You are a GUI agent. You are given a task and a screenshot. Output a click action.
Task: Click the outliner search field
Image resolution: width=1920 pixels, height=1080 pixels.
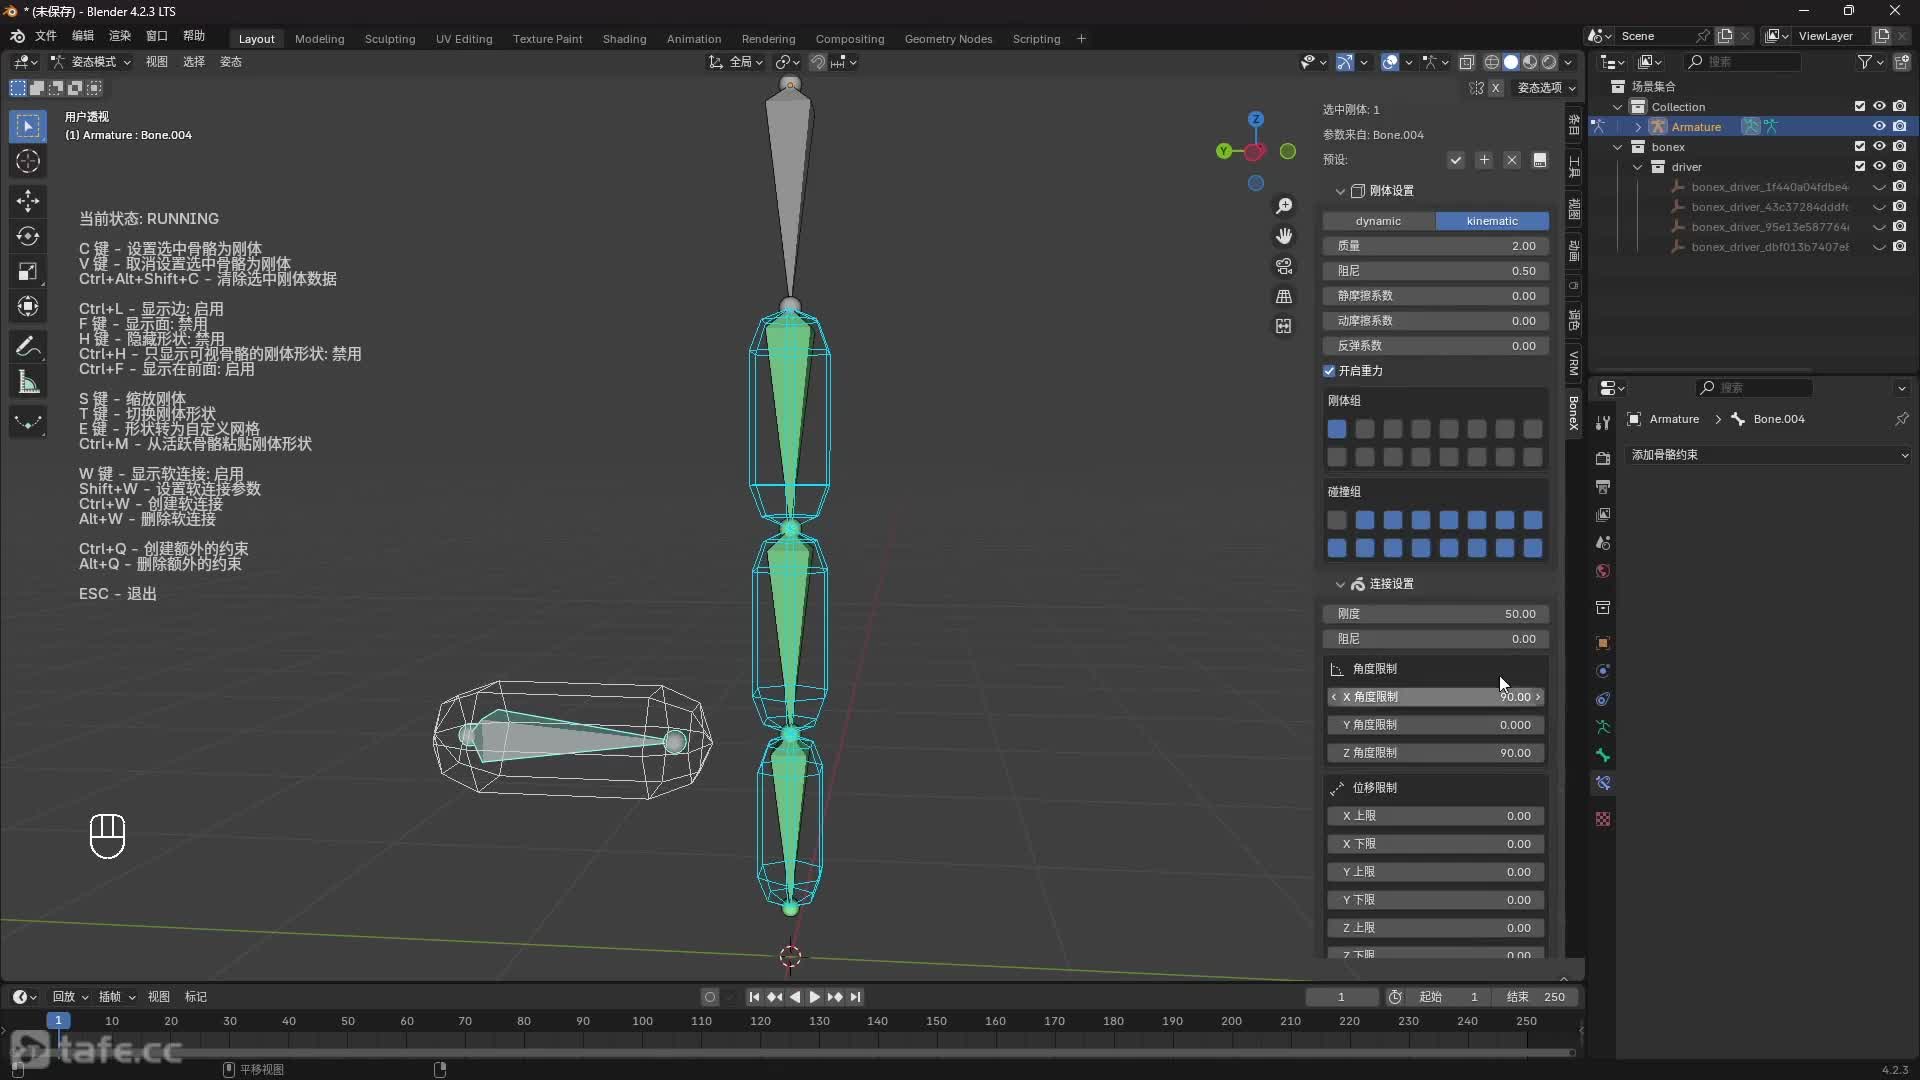[x=1743, y=62]
